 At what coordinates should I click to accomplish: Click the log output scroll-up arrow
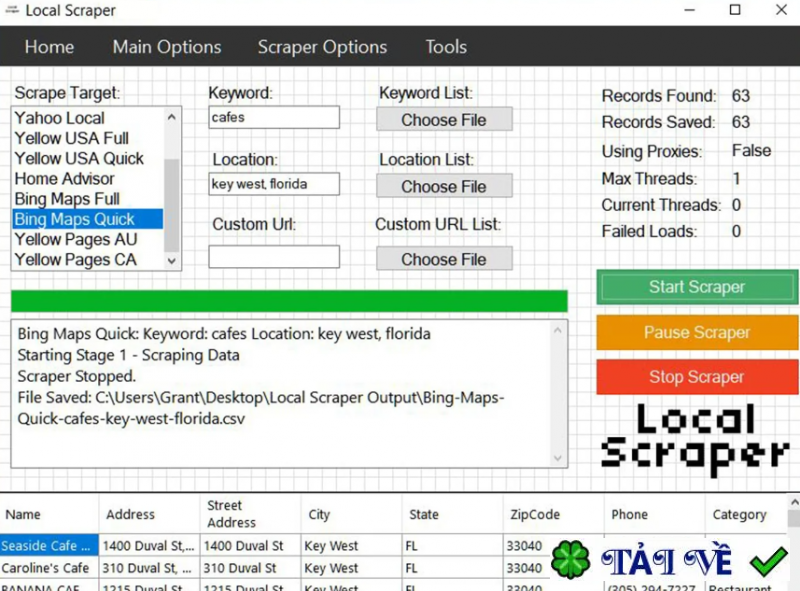coord(558,330)
